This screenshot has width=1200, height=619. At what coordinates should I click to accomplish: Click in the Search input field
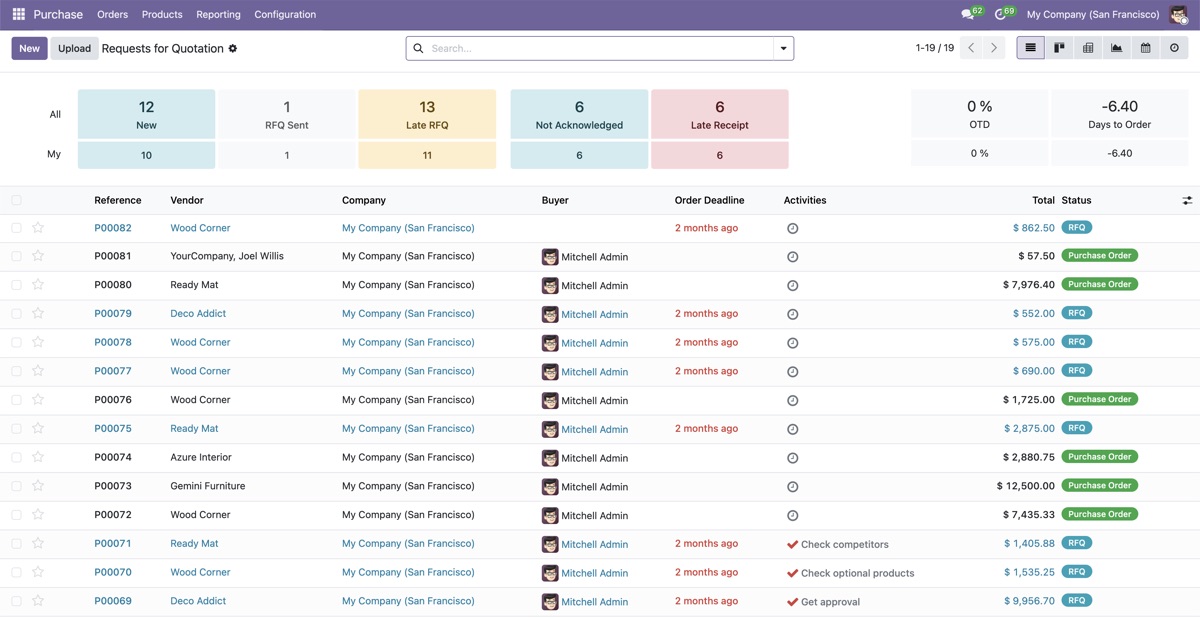coord(600,48)
